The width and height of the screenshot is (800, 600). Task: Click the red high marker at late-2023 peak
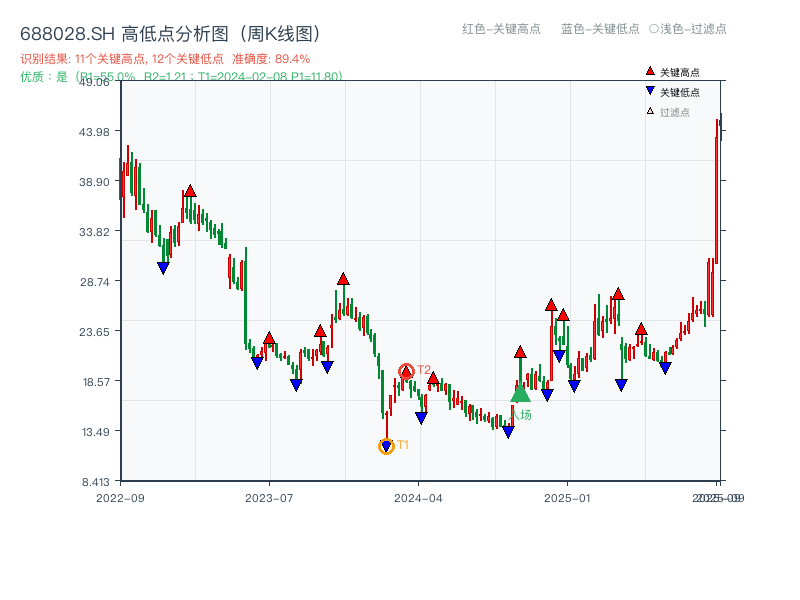(343, 279)
